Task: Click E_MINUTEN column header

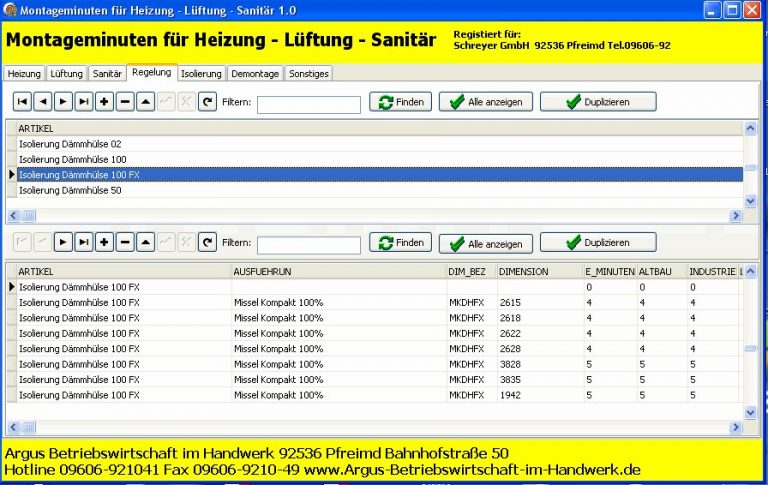Action: pos(610,271)
